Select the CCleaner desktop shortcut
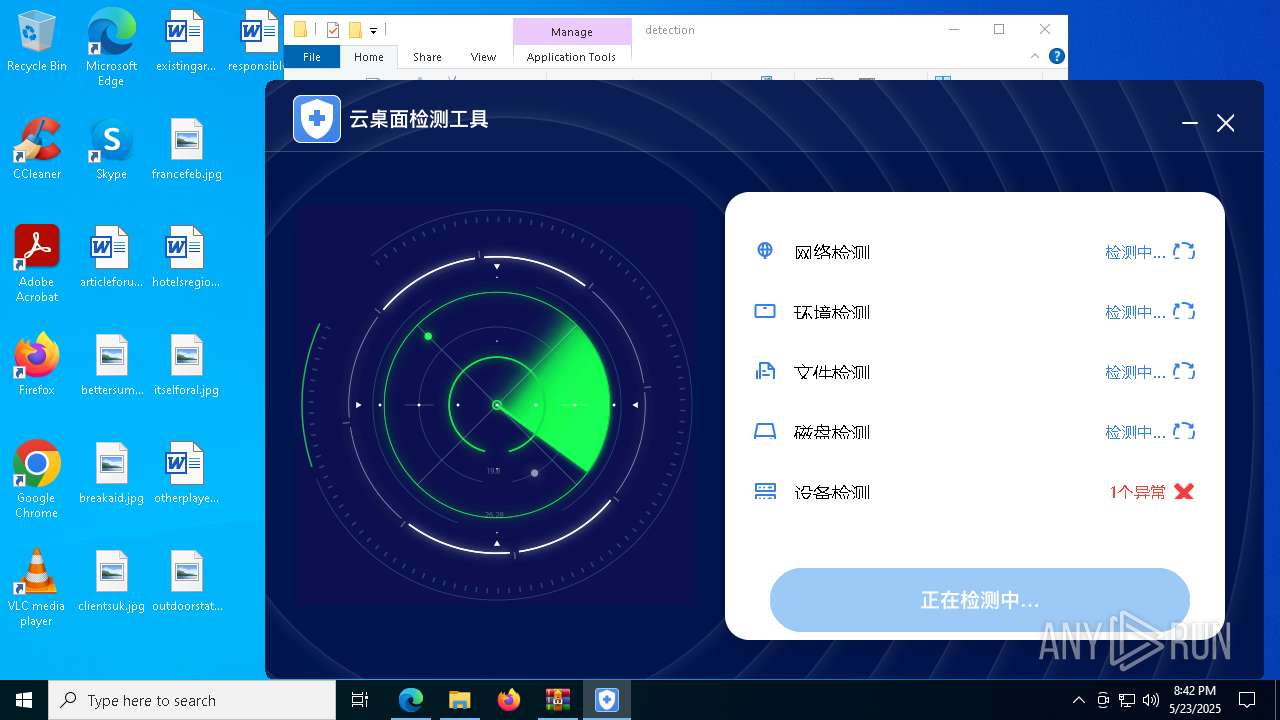The width and height of the screenshot is (1280, 720). (x=37, y=149)
